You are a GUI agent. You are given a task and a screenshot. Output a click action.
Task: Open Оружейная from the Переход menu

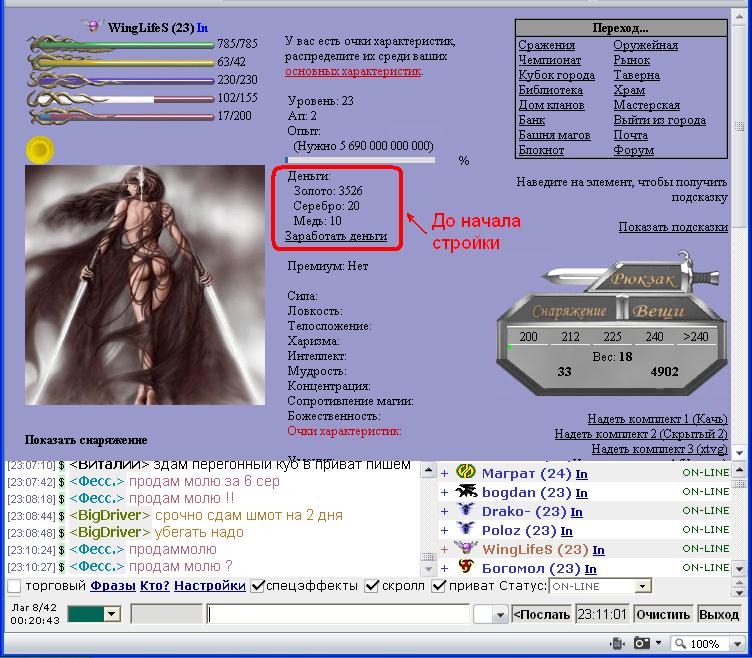(646, 45)
